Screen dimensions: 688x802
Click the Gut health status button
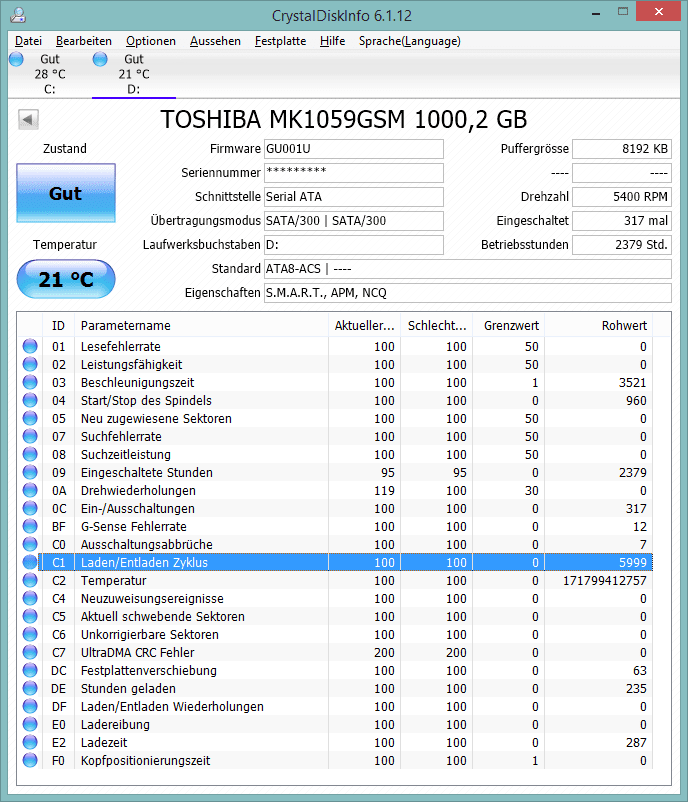tap(66, 193)
